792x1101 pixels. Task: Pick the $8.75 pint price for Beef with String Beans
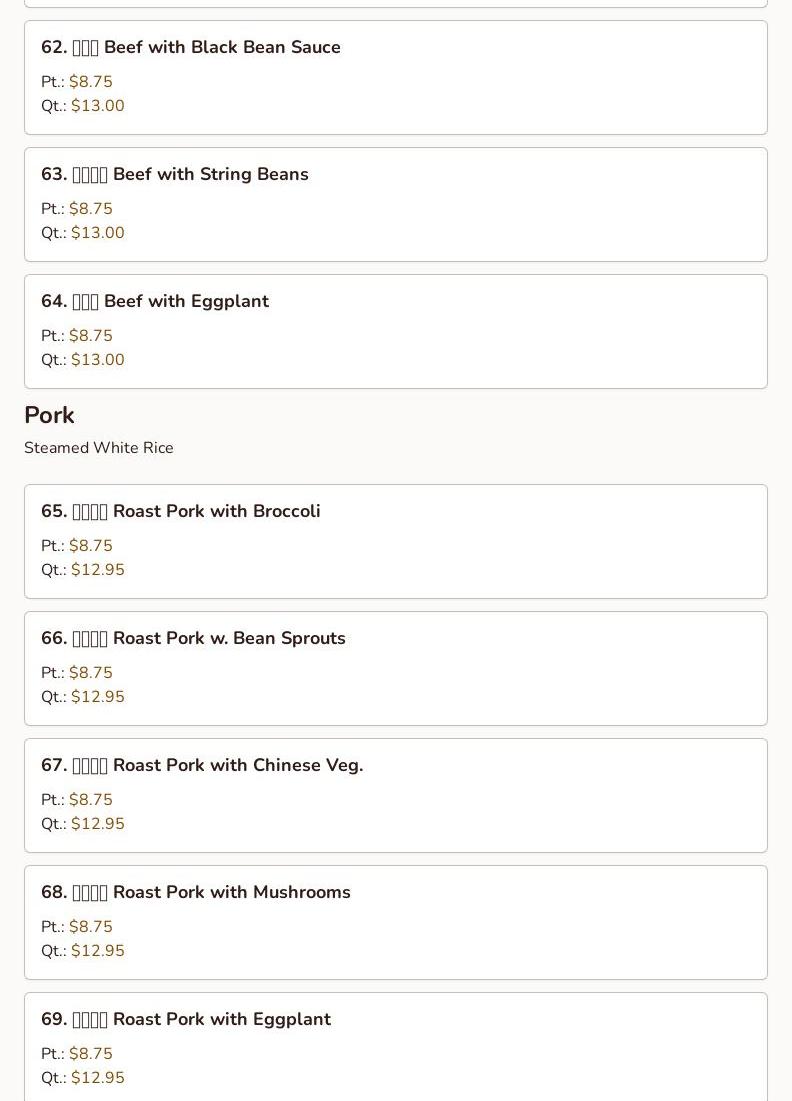(x=91, y=209)
